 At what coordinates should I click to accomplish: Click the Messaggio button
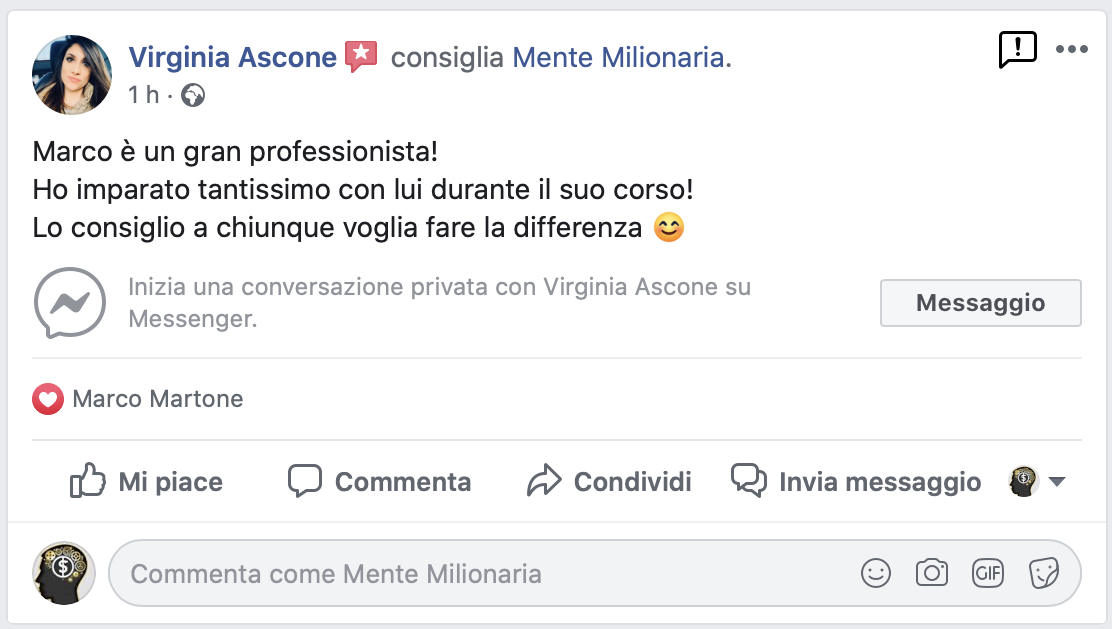coord(980,303)
